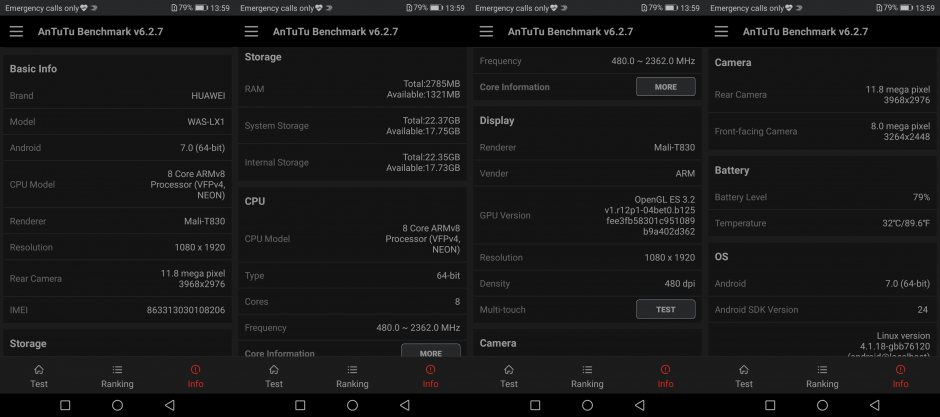Select CPU Type 64-bit row
The height and width of the screenshot is (417, 940).
point(352,276)
